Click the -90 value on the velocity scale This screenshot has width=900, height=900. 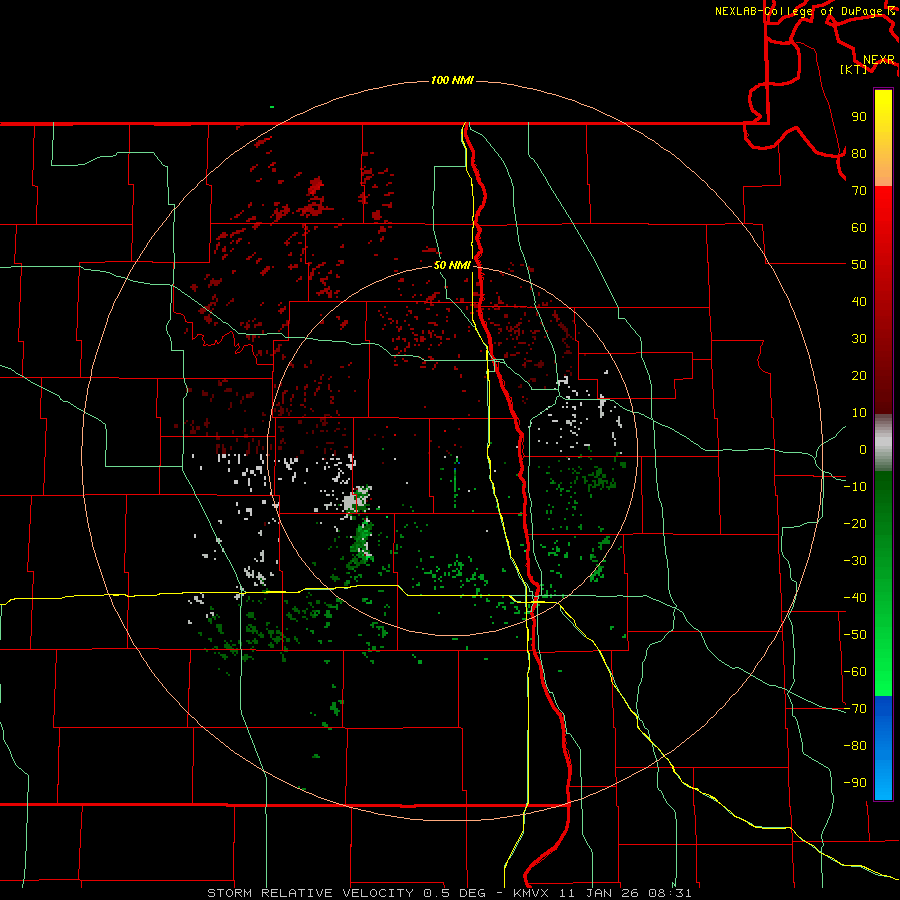click(855, 783)
